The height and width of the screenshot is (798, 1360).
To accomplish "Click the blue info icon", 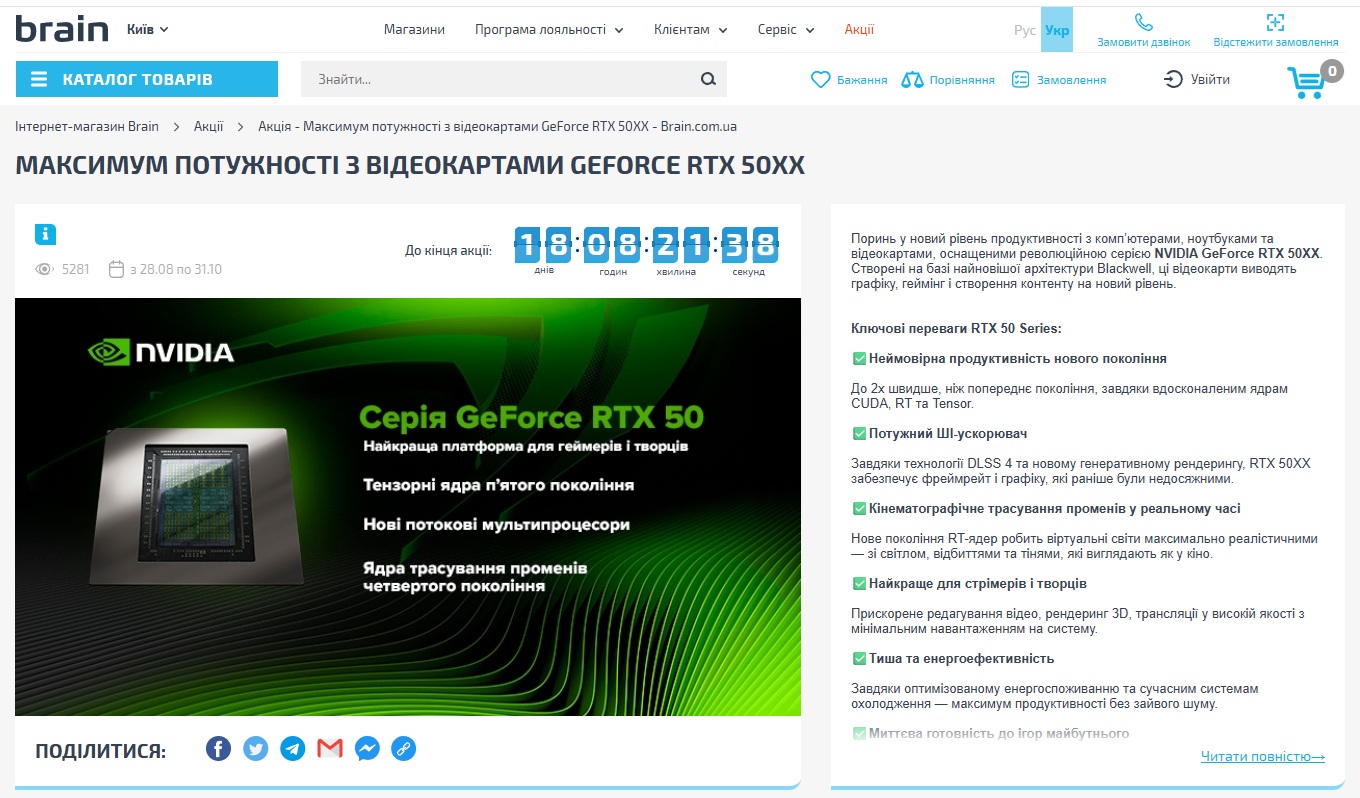I will point(45,234).
